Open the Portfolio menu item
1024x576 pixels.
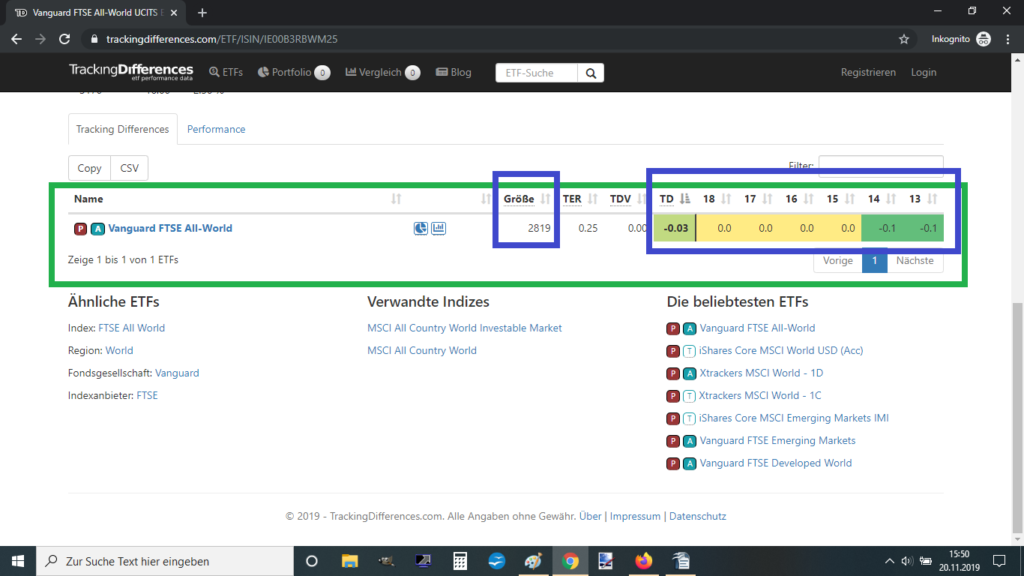pyautogui.click(x=293, y=72)
